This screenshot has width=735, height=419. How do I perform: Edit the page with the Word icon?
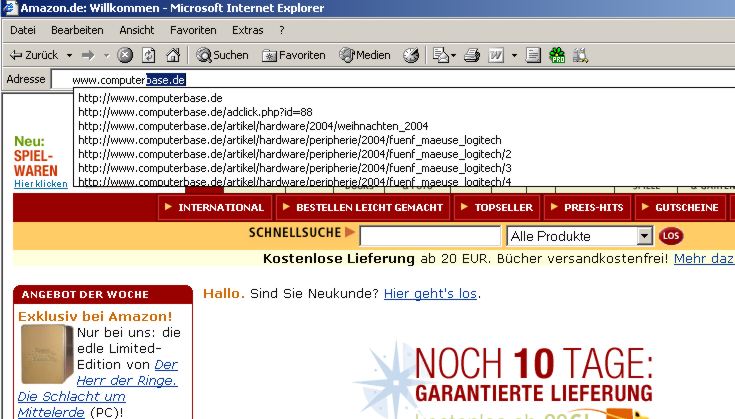tap(496, 55)
